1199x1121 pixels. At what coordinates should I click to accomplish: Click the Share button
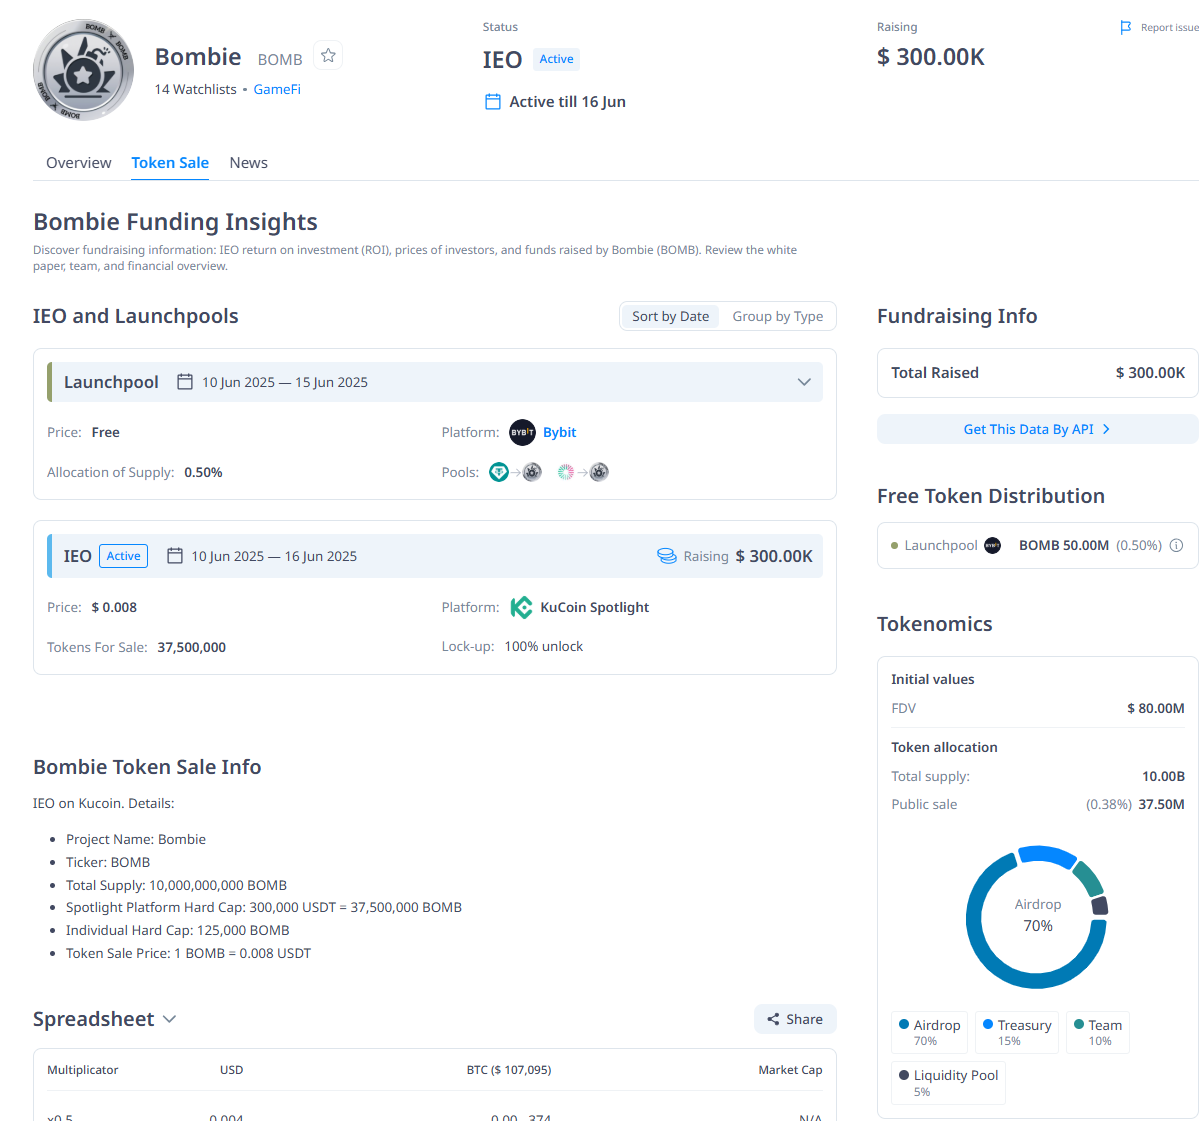[x=795, y=1019]
